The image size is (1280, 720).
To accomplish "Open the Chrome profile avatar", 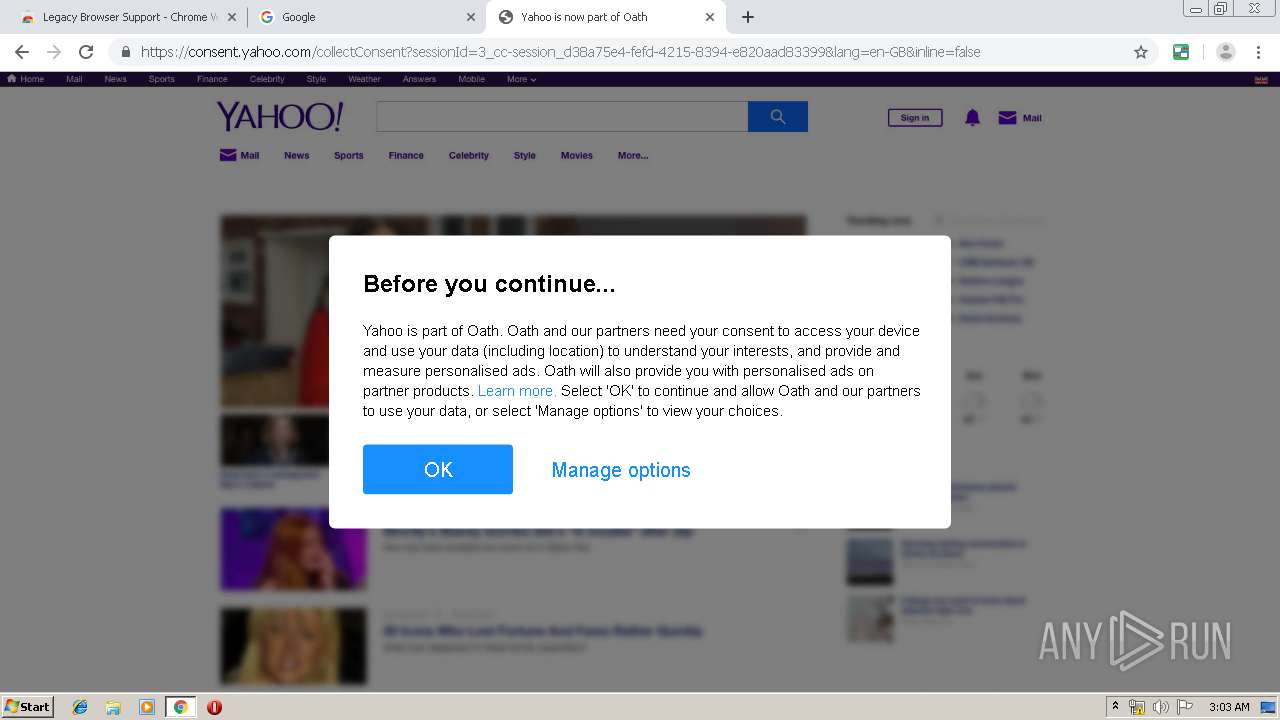I will point(1226,52).
